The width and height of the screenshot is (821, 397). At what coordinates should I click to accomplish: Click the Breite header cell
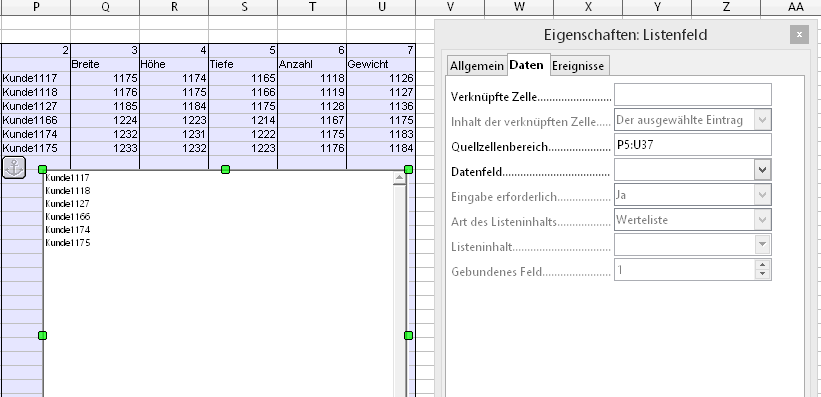[105, 64]
